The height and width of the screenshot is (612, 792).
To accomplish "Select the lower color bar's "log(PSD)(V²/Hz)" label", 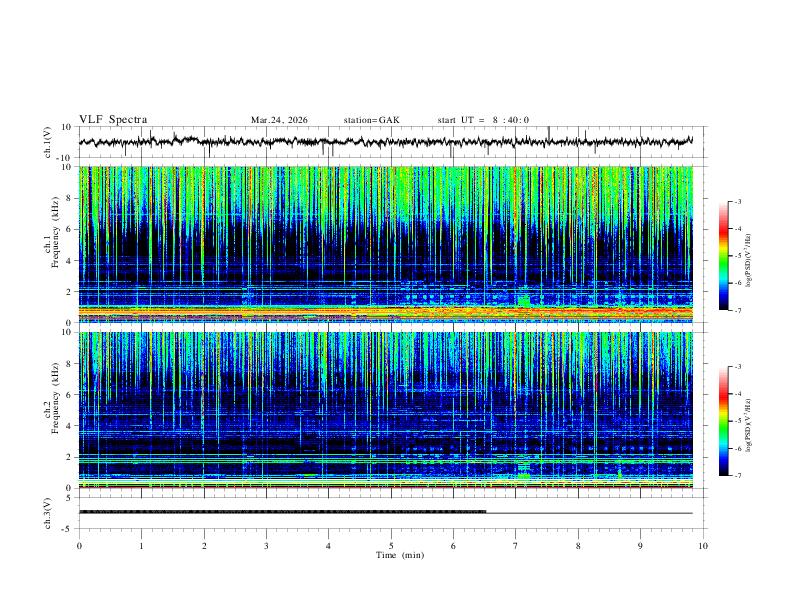I will tap(748, 425).
